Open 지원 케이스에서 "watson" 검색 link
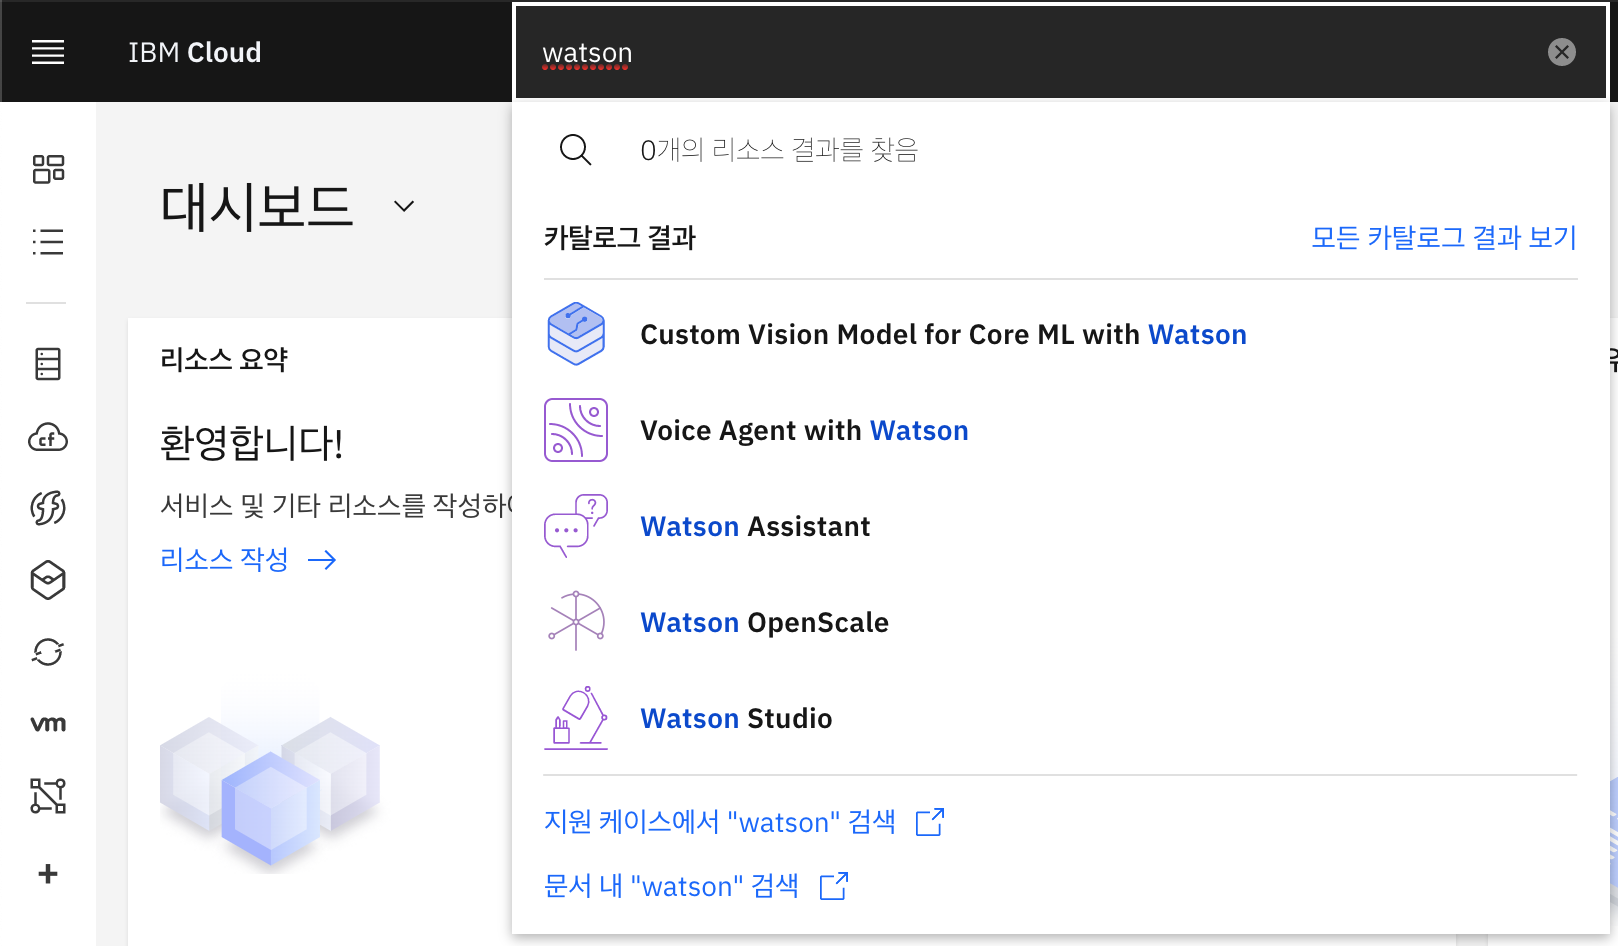 click(x=720, y=822)
